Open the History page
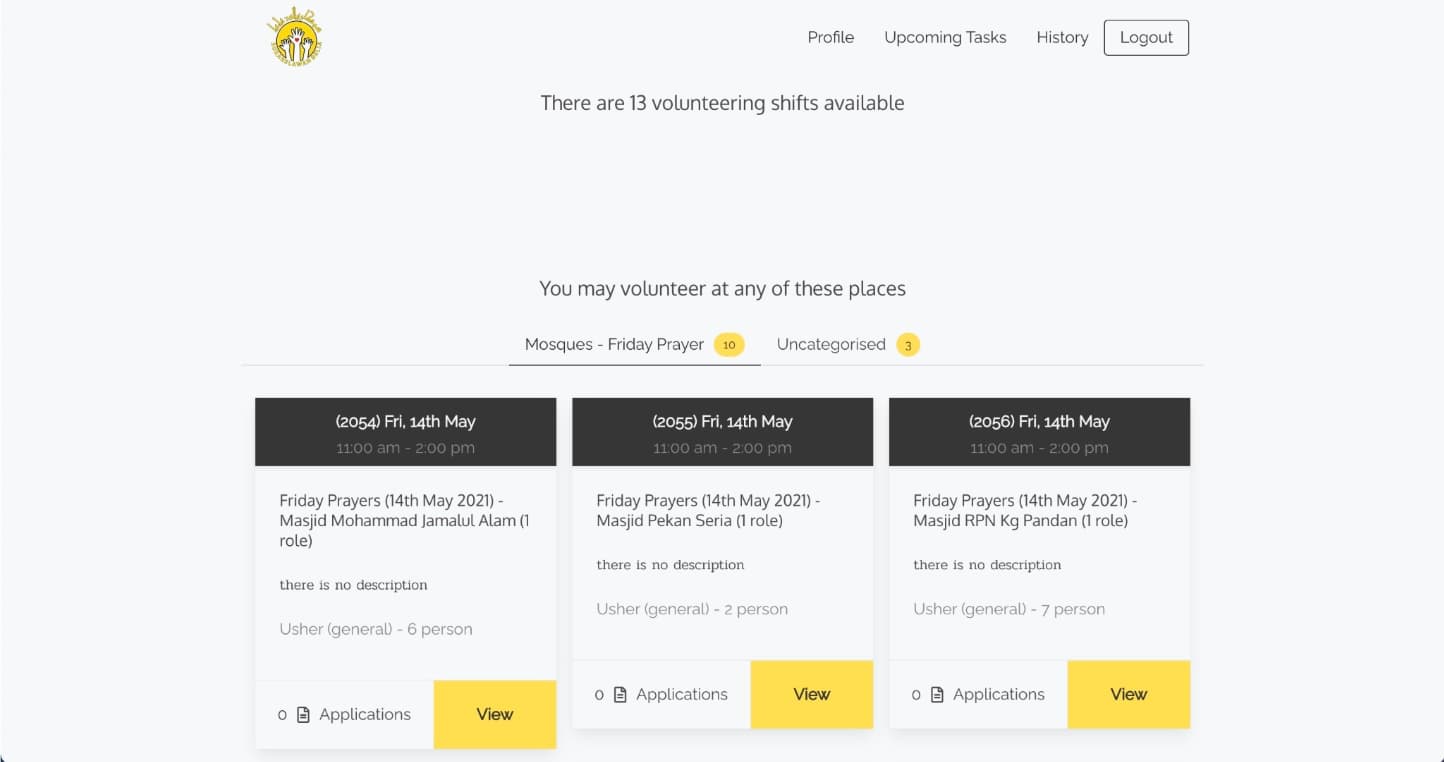Screen dimensions: 1444x762 [1062, 38]
